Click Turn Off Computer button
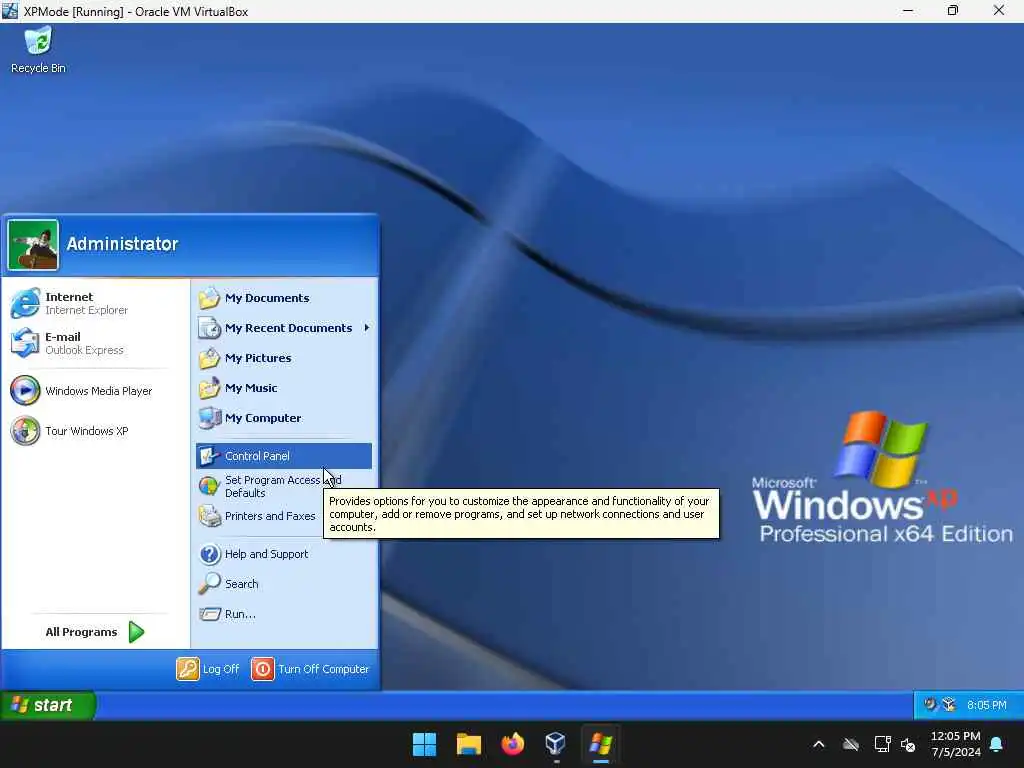 [x=310, y=669]
